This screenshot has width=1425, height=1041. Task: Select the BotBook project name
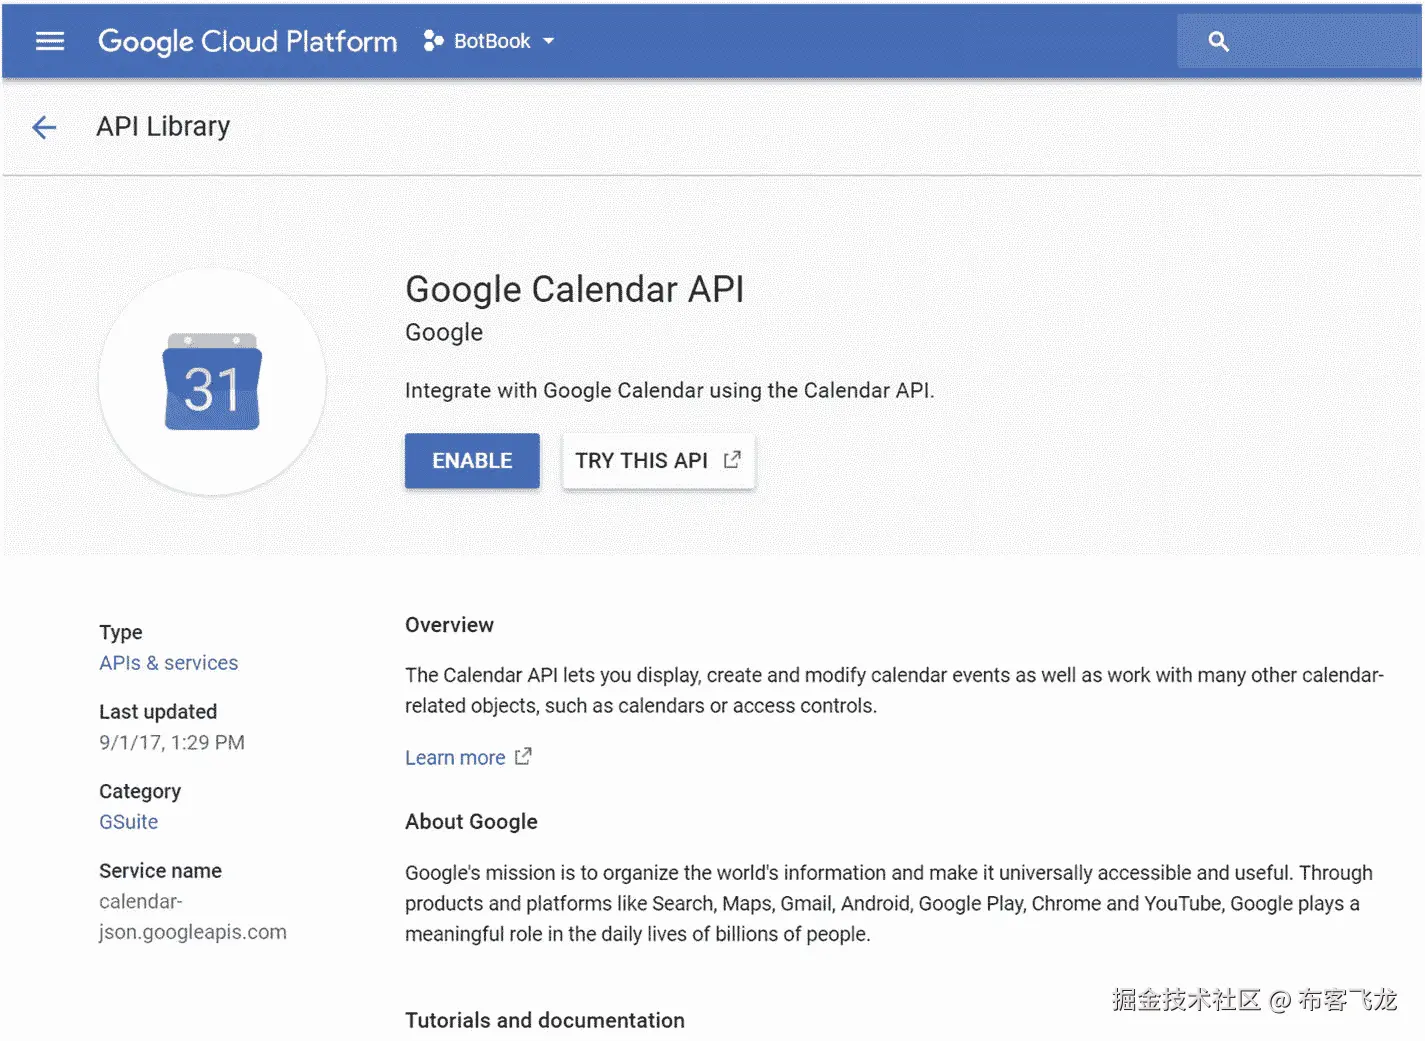coord(492,41)
